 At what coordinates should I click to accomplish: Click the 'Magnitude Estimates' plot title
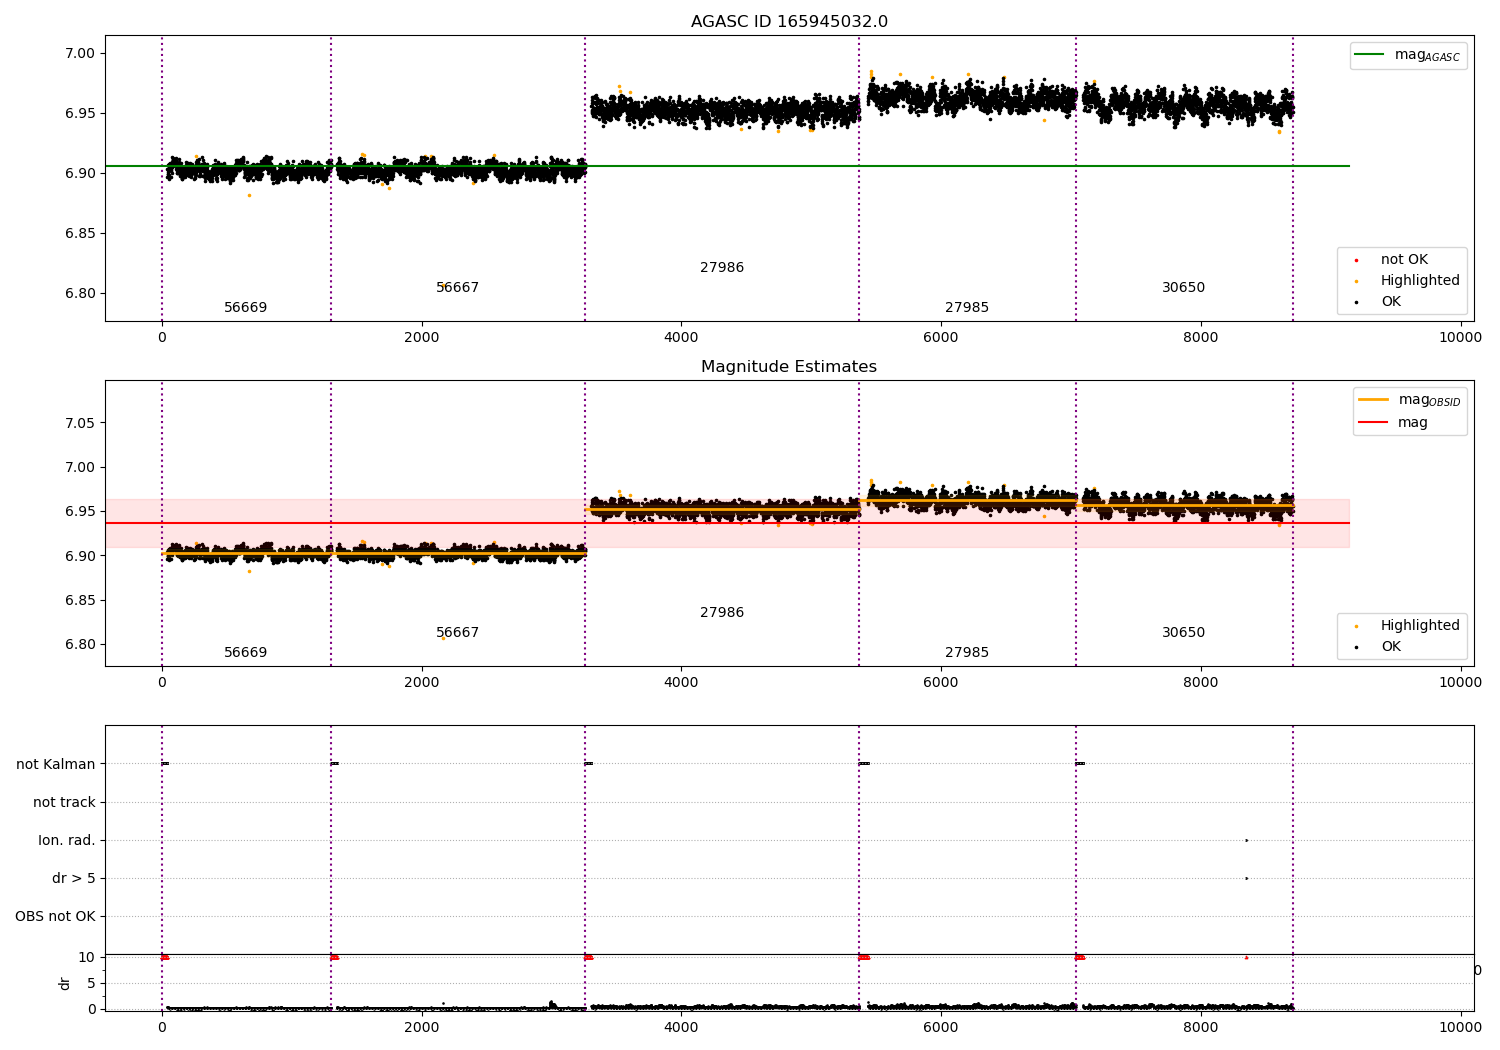coord(789,367)
